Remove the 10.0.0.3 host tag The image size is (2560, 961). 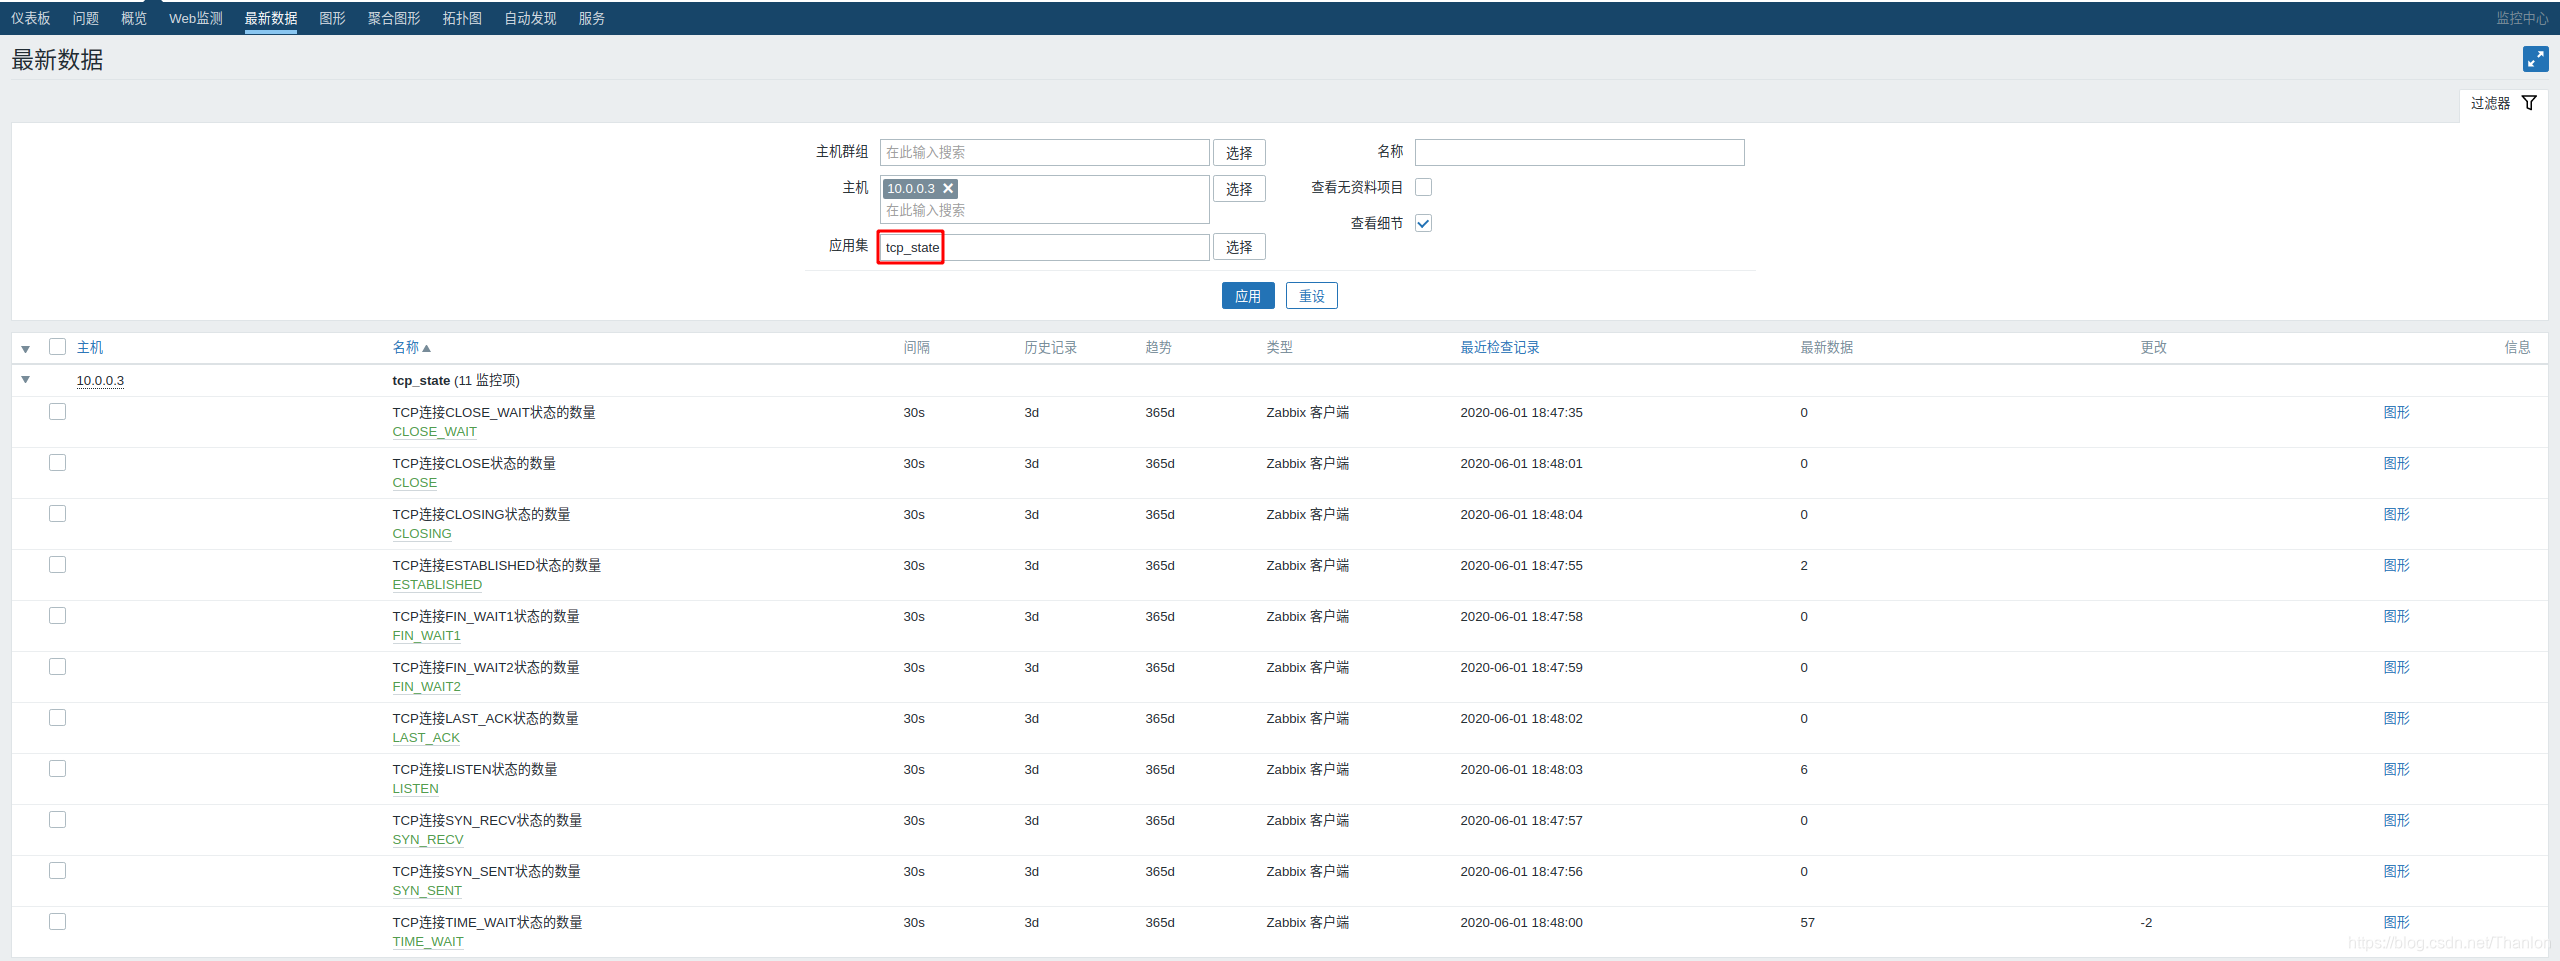coord(948,188)
